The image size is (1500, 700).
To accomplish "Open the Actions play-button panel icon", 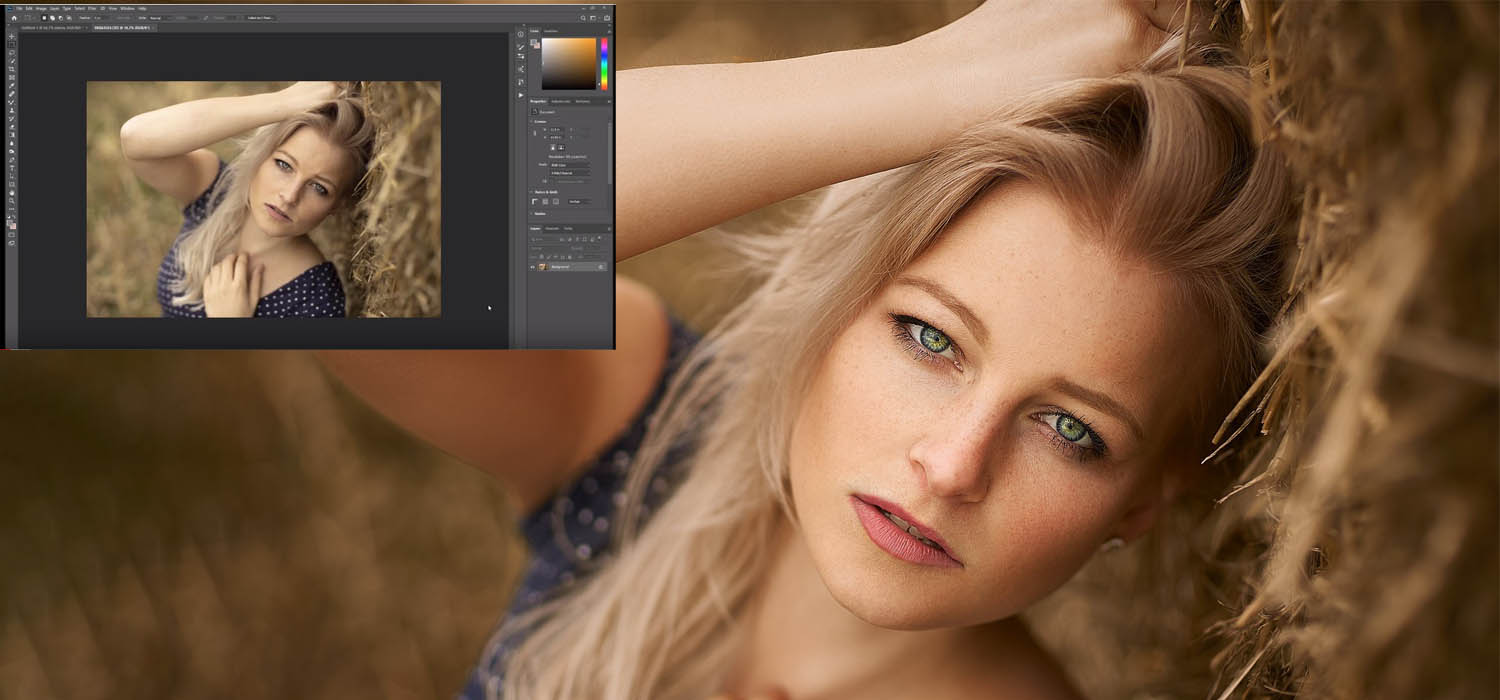I will (x=521, y=95).
